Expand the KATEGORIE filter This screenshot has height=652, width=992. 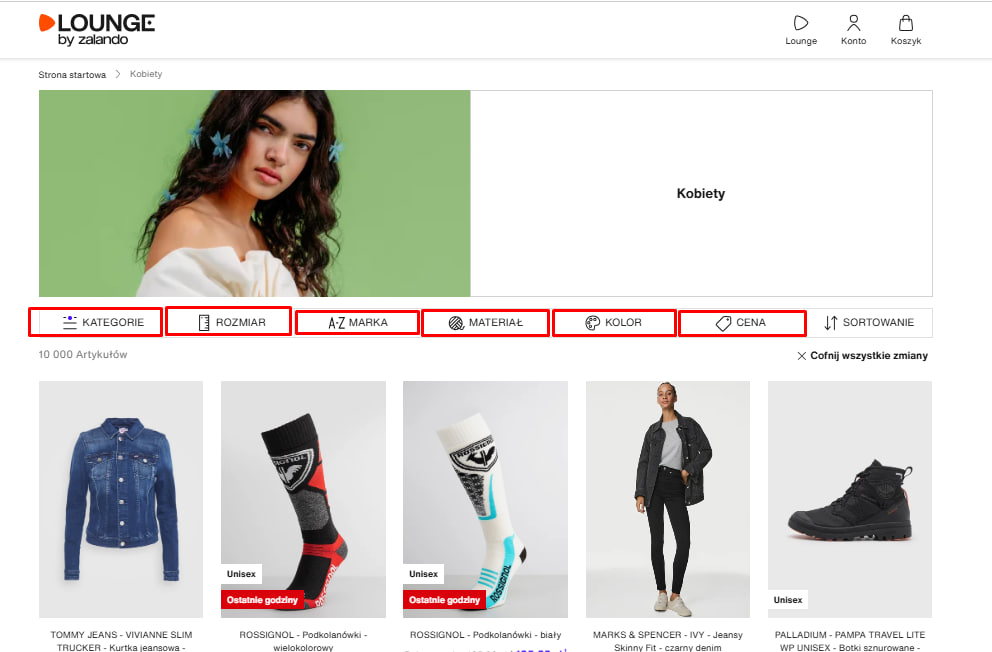coord(96,322)
